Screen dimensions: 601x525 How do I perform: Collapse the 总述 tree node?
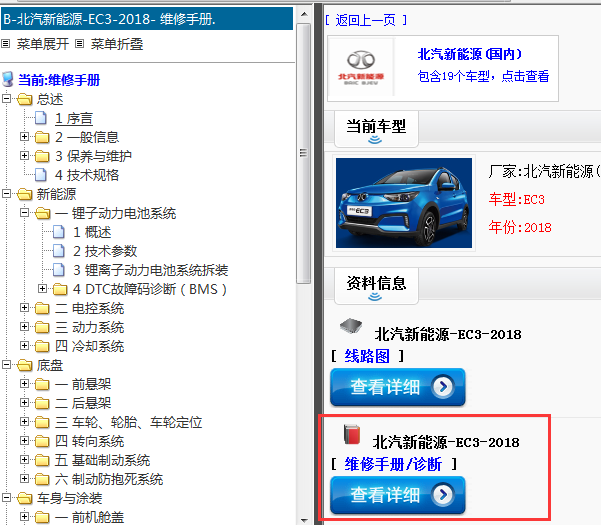click(6, 99)
